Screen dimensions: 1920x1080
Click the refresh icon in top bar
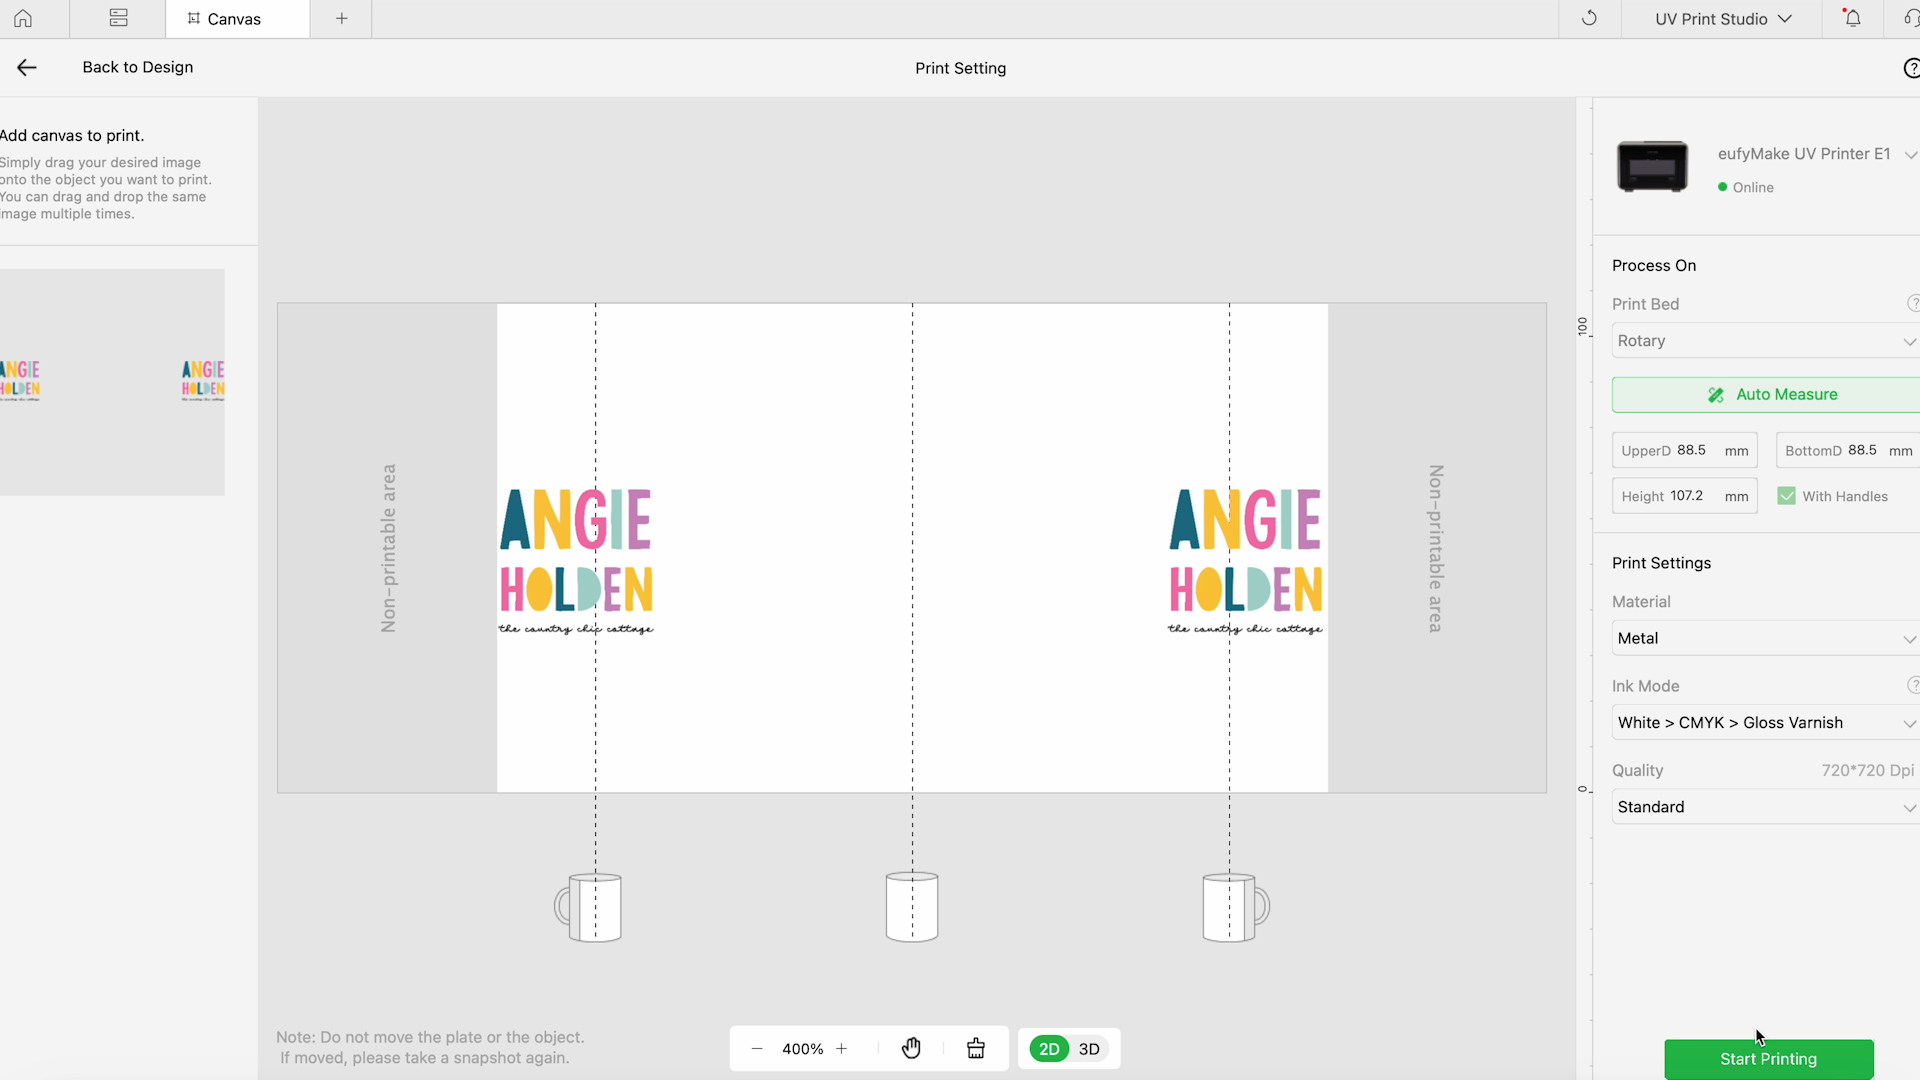1589,19
